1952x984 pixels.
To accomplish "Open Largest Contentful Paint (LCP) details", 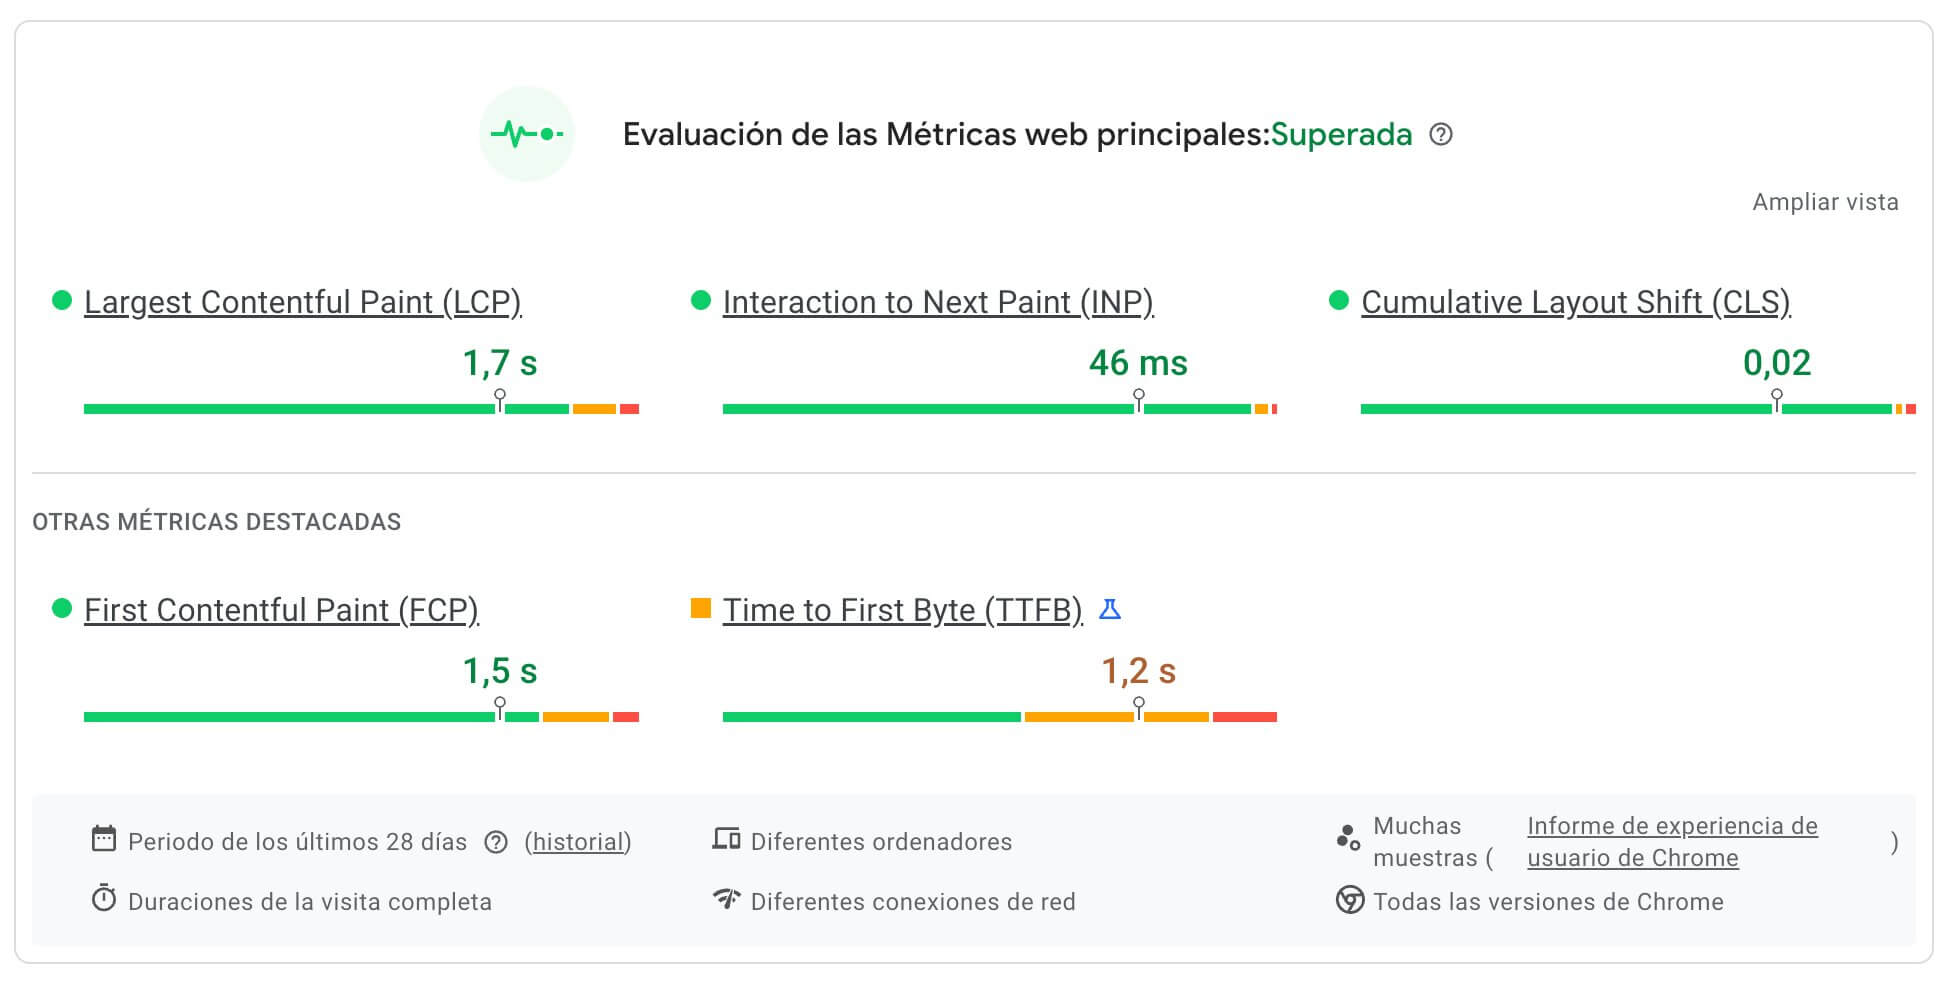I will pos(303,301).
